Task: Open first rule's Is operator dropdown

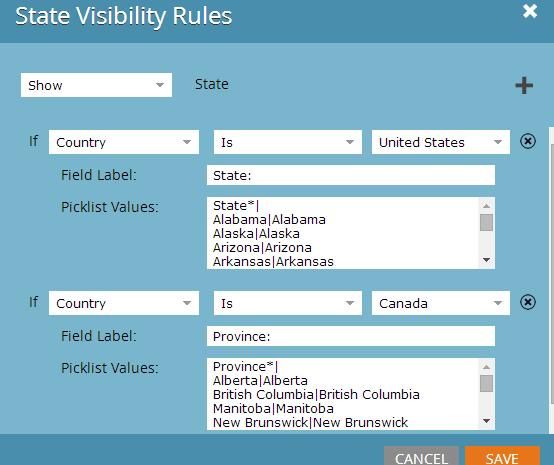Action: click(288, 142)
